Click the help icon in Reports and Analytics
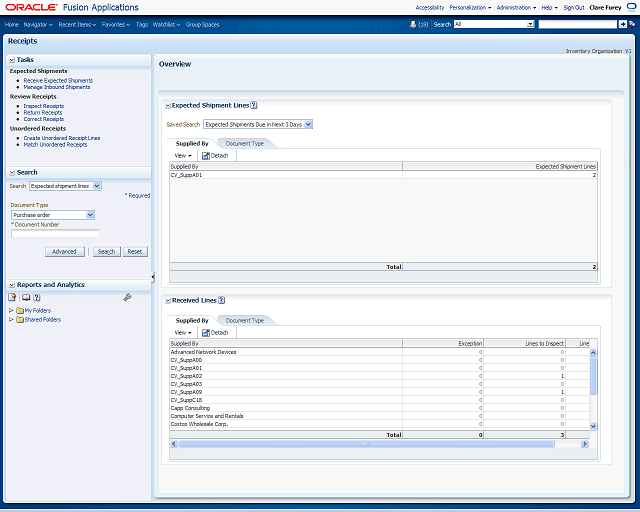Screen dimensions: 640x512 (x=37, y=297)
